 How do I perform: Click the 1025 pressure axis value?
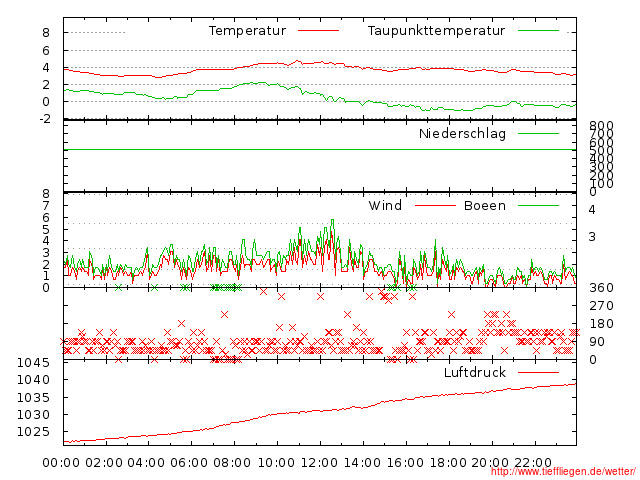tap(33, 432)
